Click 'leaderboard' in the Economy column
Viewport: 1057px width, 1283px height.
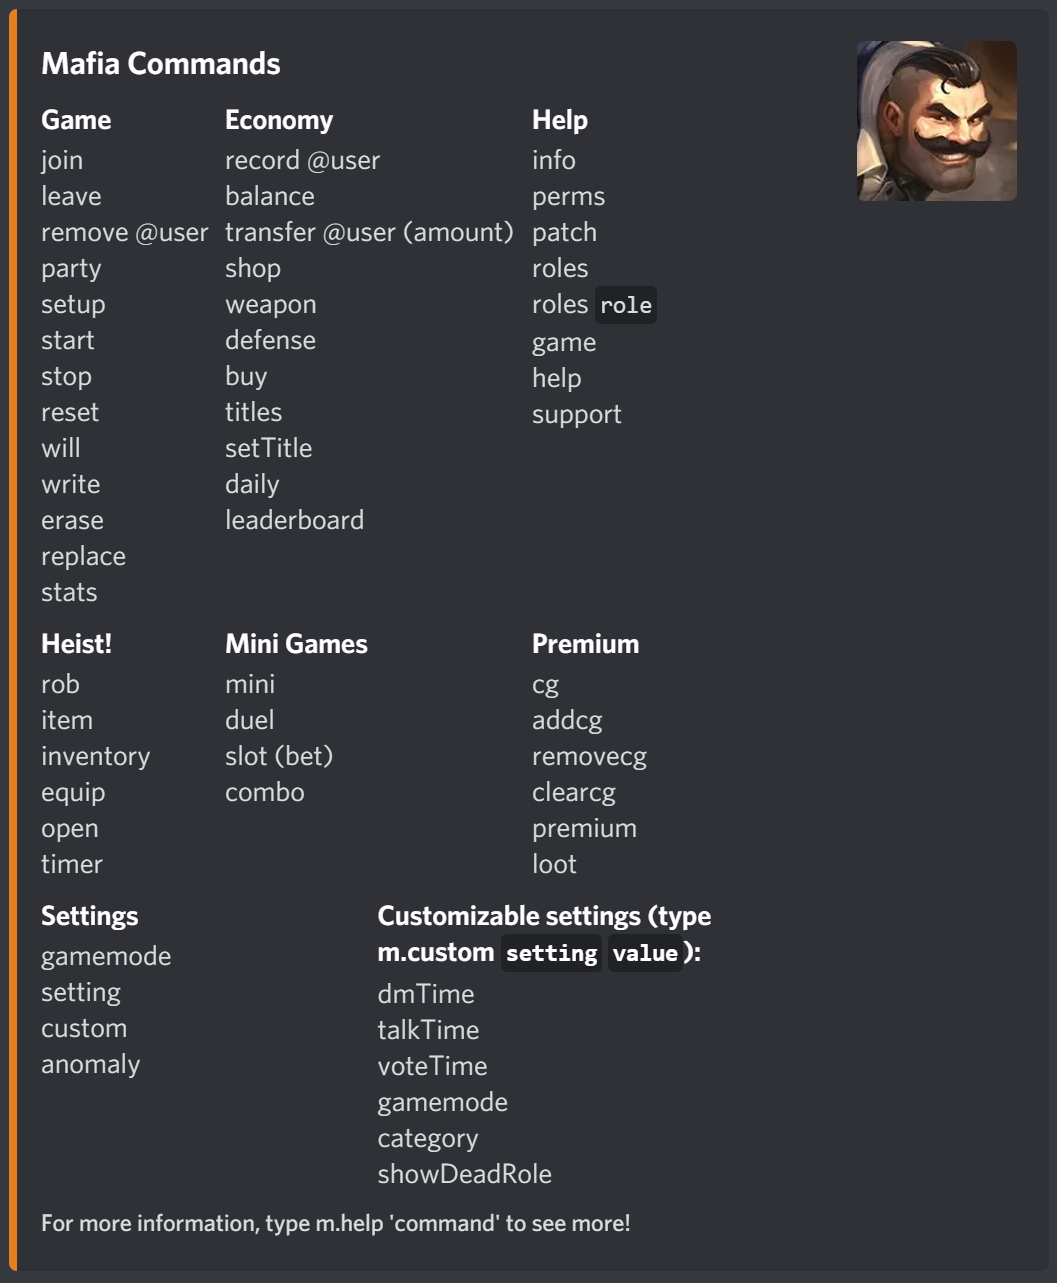294,521
